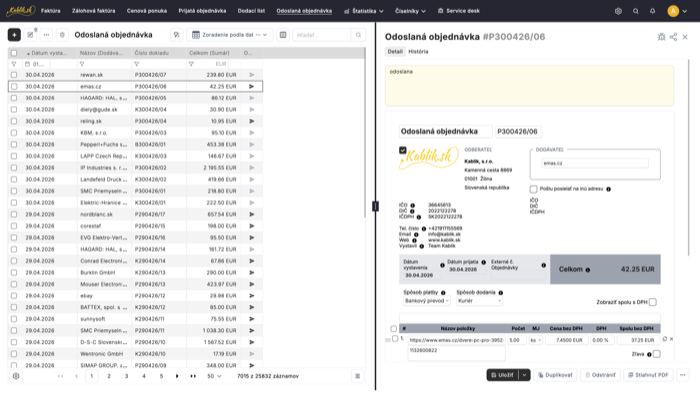Open the Faktúra menu item
700x393 pixels.
tap(50, 11)
